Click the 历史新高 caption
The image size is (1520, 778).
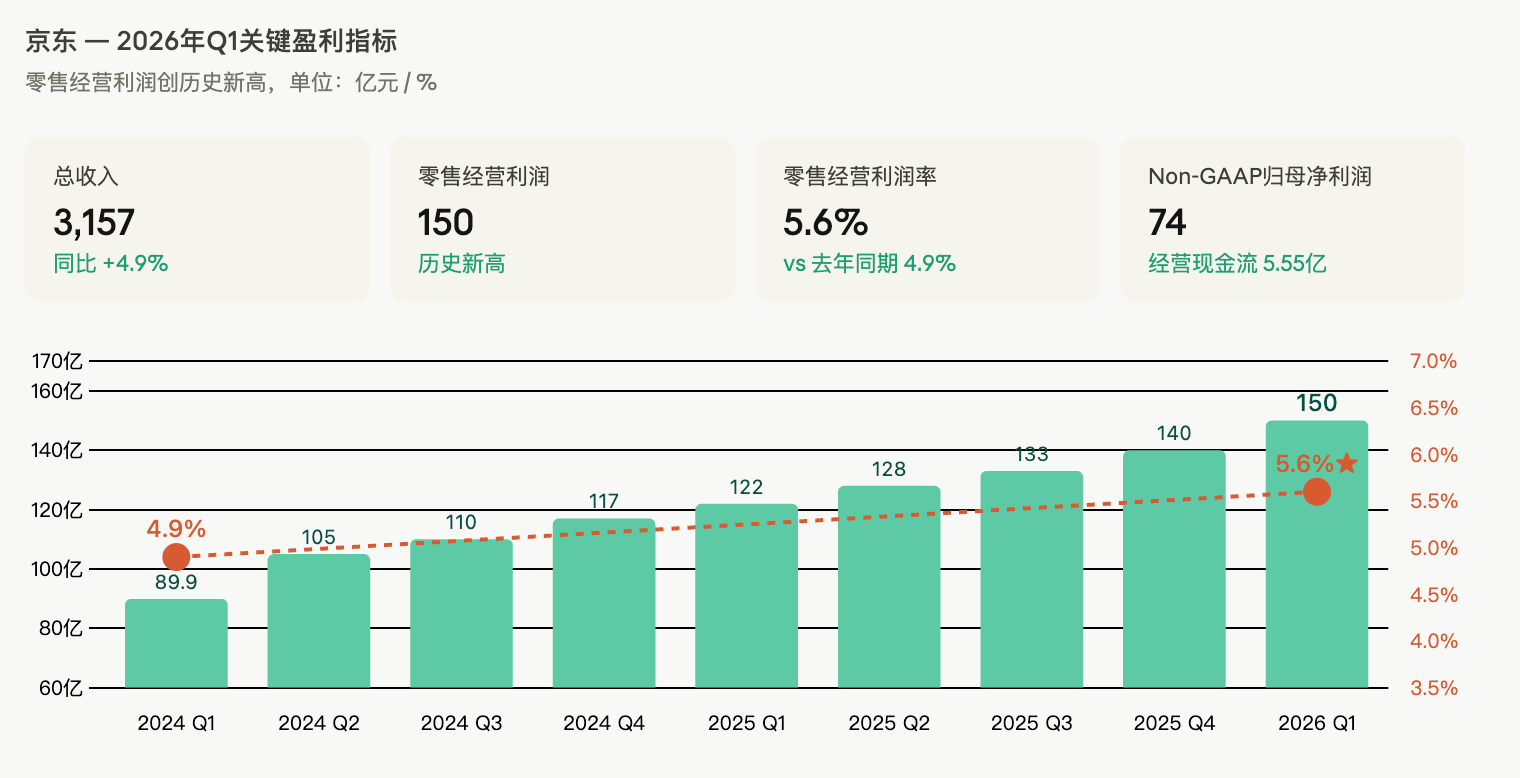pyautogui.click(x=461, y=264)
